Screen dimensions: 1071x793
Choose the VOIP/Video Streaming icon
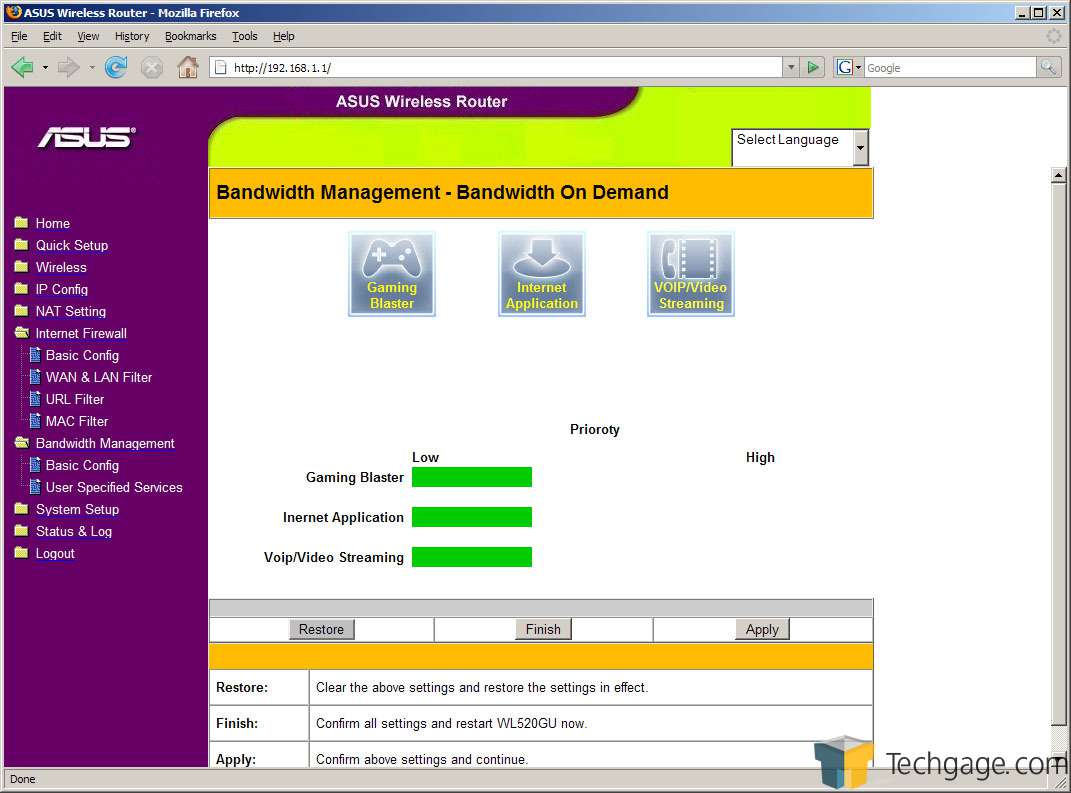(x=691, y=274)
